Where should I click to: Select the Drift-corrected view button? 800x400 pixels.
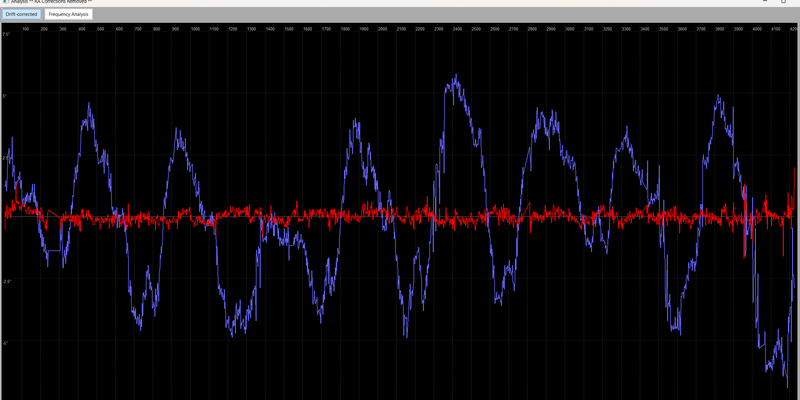click(x=21, y=14)
